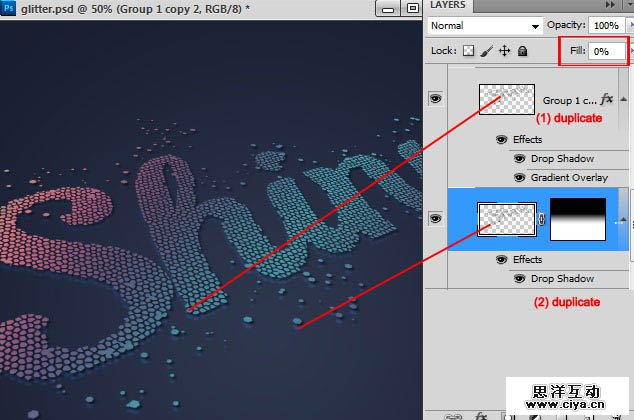The width and height of the screenshot is (634, 420).
Task: Toggle Lock position move icon
Action: 504,51
